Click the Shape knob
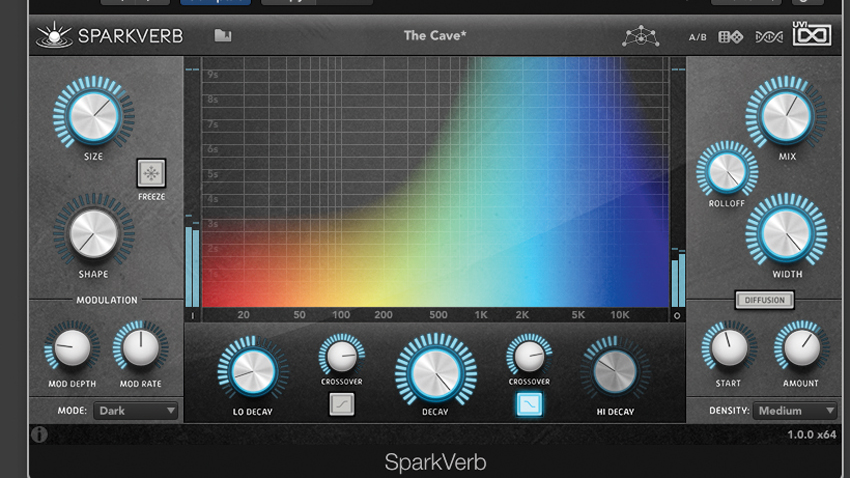This screenshot has height=478, width=850. tap(93, 232)
